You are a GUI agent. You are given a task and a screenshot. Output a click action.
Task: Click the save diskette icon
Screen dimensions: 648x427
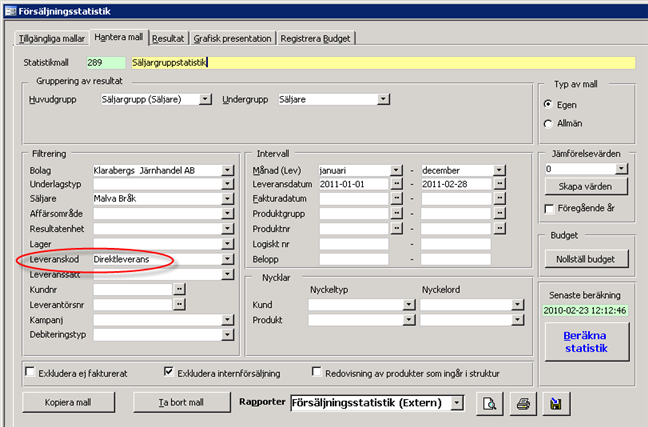pyautogui.click(x=552, y=403)
